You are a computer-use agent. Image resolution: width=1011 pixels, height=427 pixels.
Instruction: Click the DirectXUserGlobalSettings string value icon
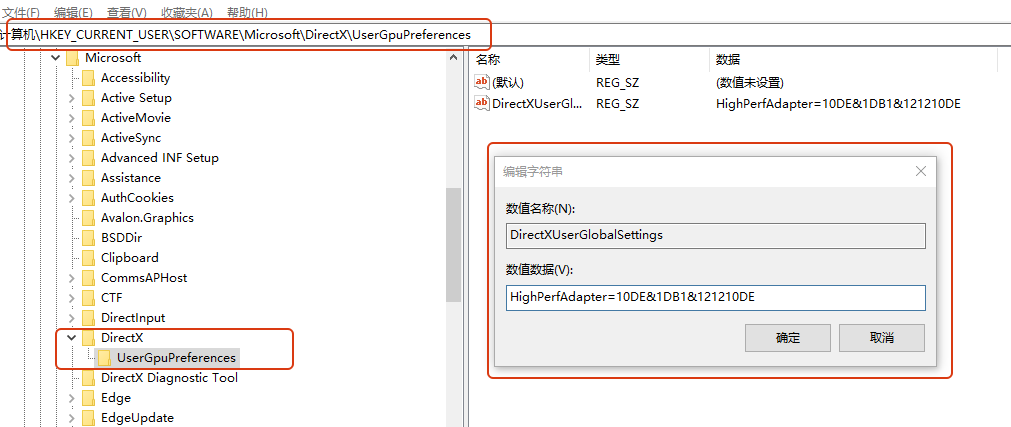[x=482, y=103]
